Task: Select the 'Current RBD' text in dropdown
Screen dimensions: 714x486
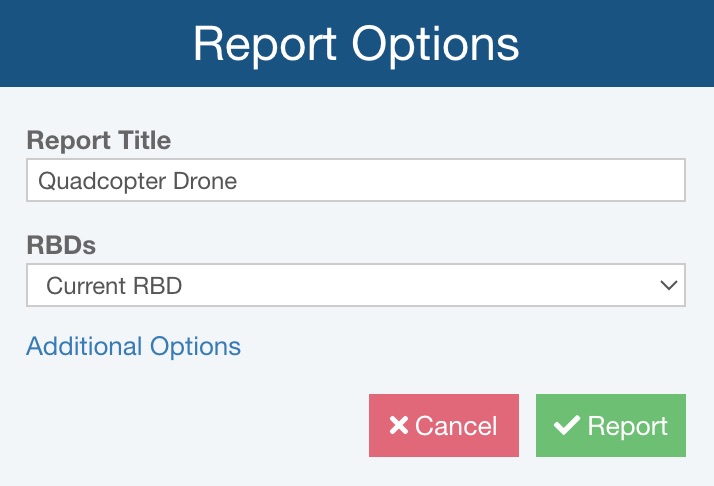Action: point(115,286)
